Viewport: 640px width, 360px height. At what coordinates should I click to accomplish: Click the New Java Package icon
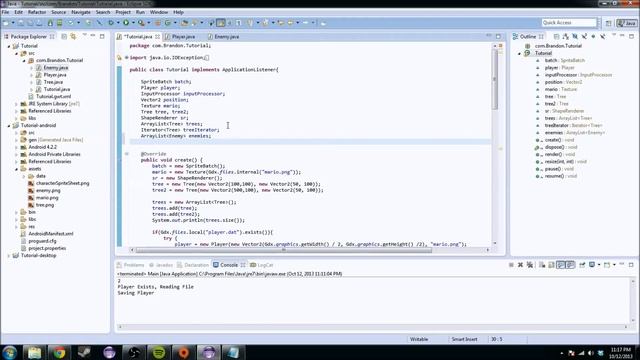158,23
